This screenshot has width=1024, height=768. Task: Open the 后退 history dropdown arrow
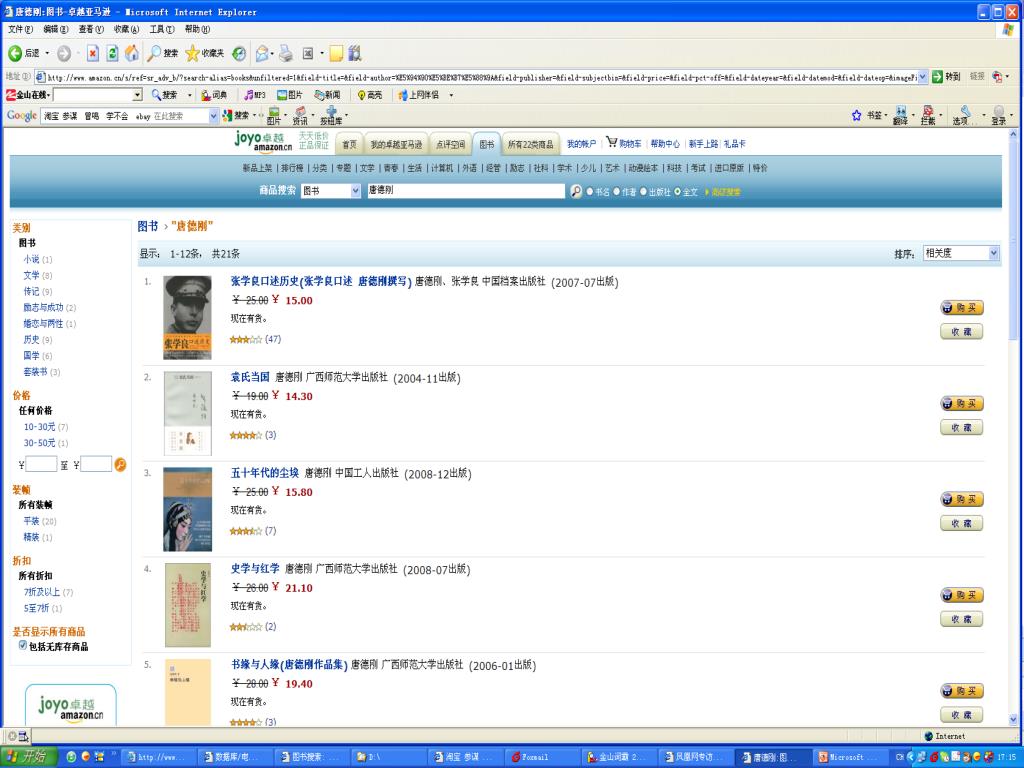click(x=47, y=54)
